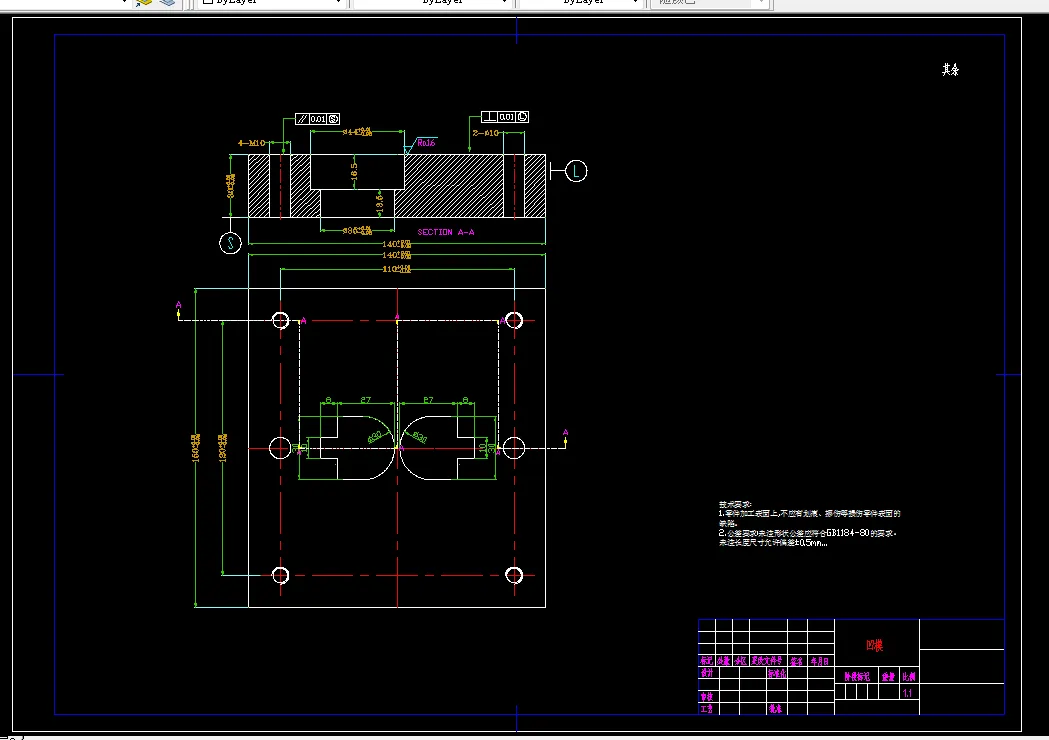Select the 110 horizontal dimension text

tap(397, 269)
